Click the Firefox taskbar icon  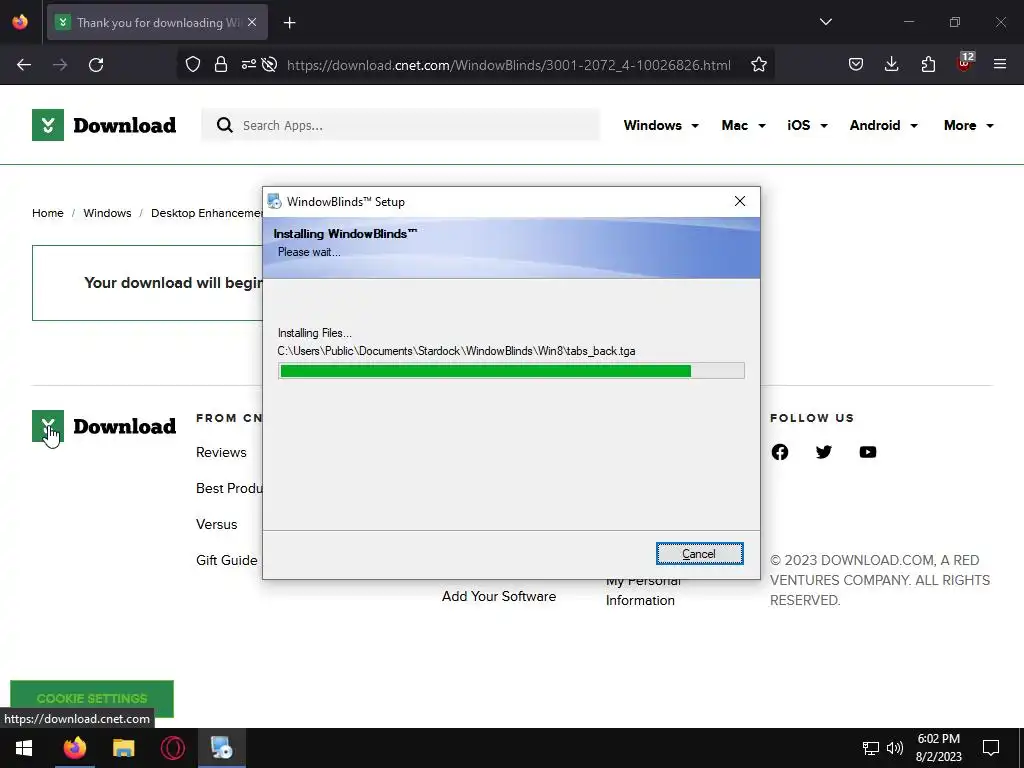(x=74, y=748)
